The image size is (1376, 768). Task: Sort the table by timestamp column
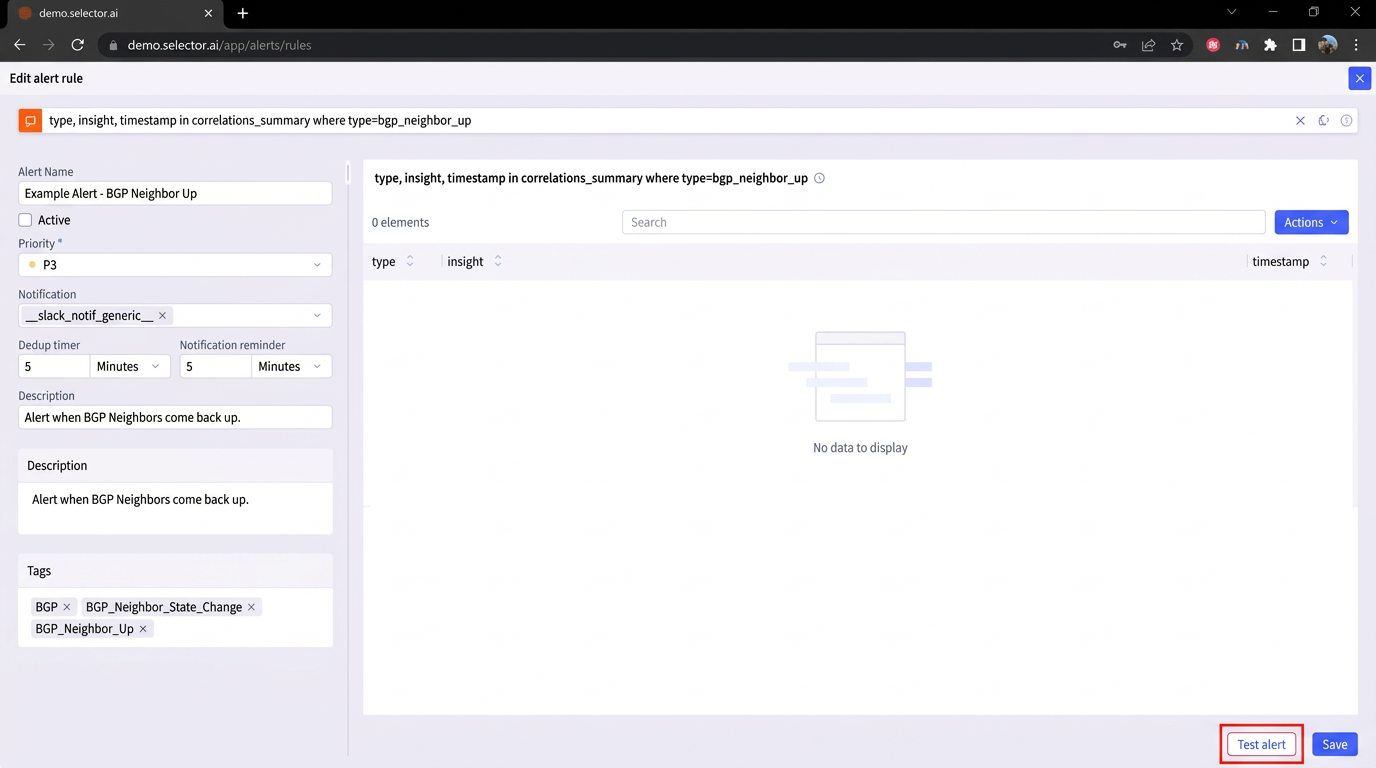(x=1323, y=262)
